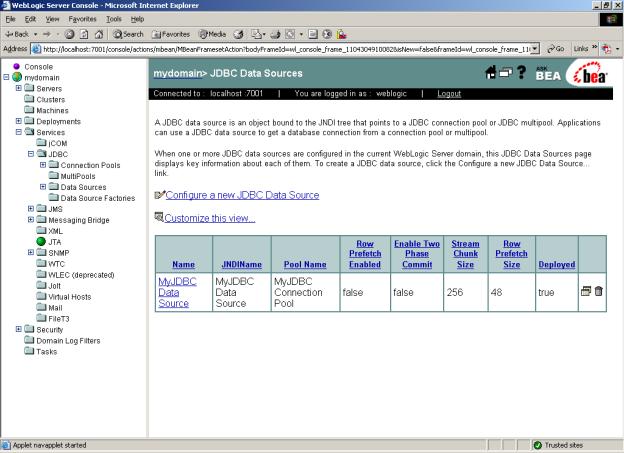Open the Help menu
Image resolution: width=624 pixels, height=453 pixels.
point(137,19)
